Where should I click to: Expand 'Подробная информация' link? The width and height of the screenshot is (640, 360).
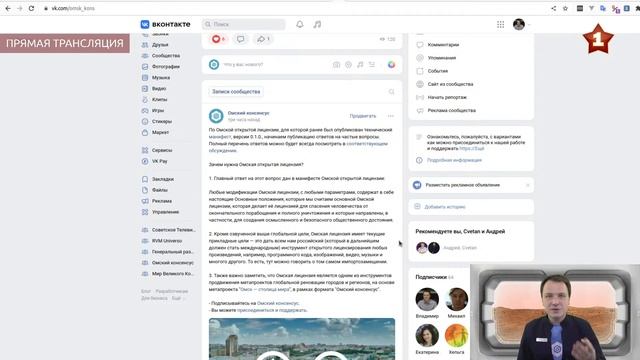point(454,160)
